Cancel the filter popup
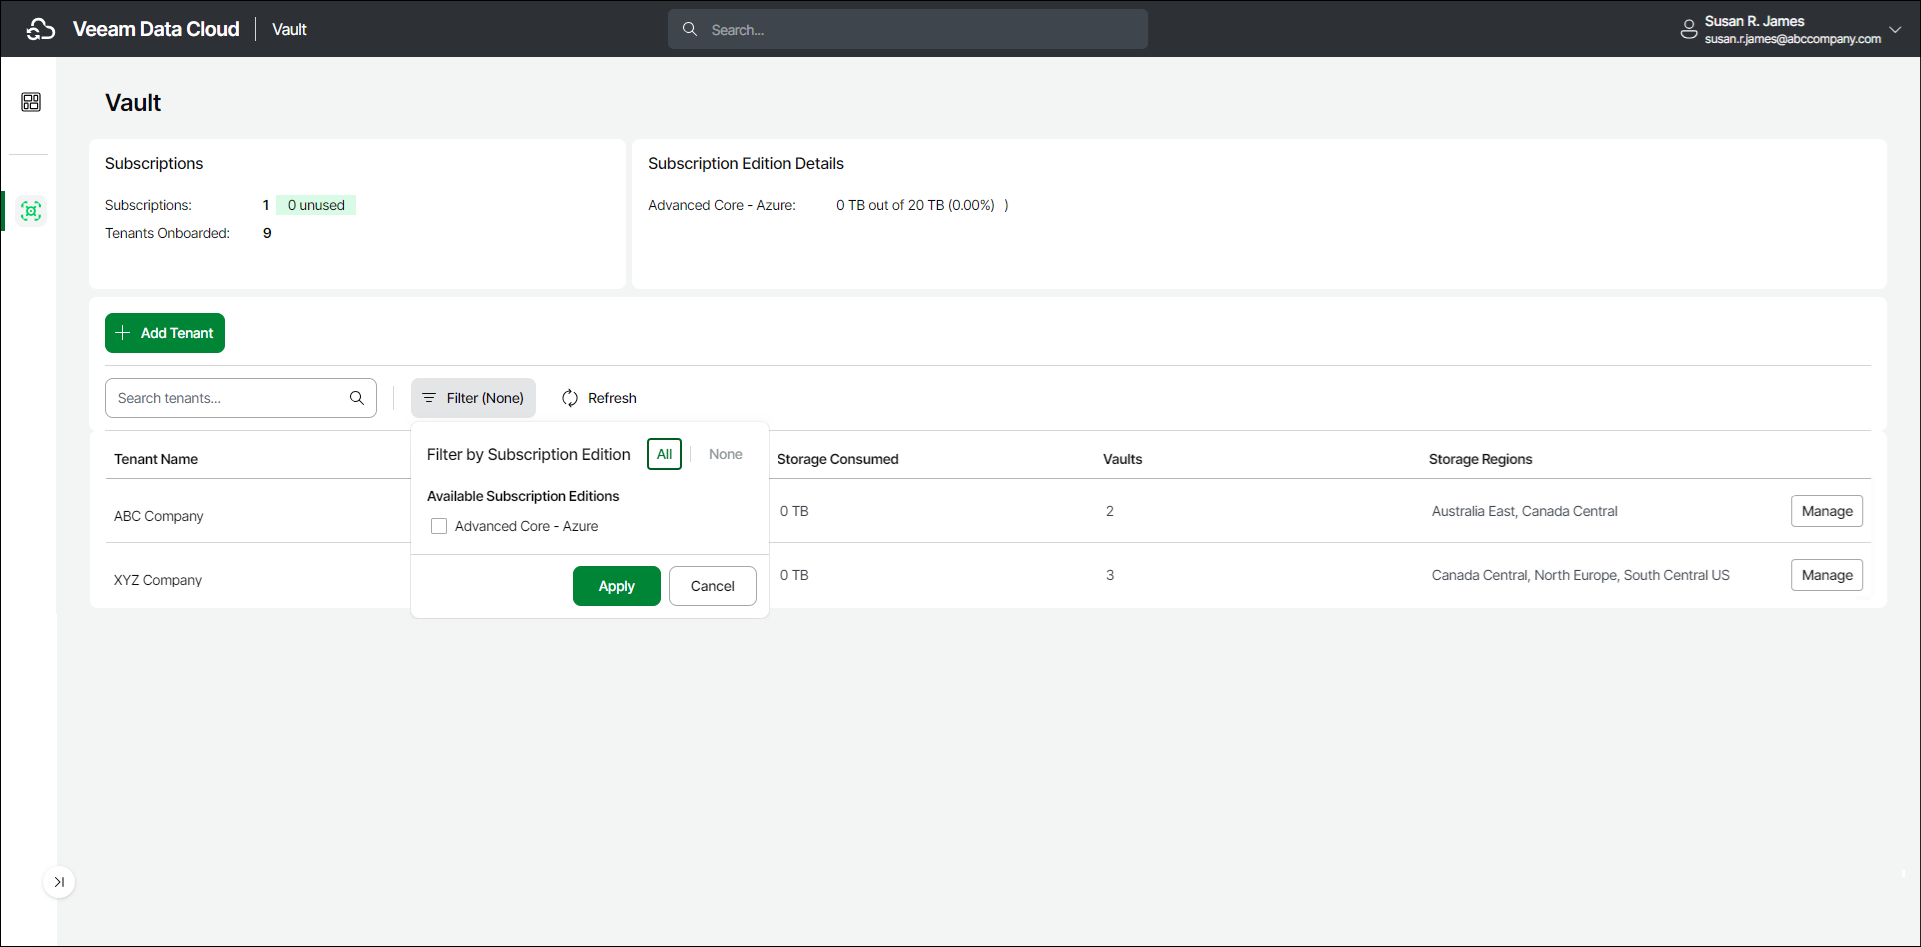The image size is (1921, 947). (713, 586)
